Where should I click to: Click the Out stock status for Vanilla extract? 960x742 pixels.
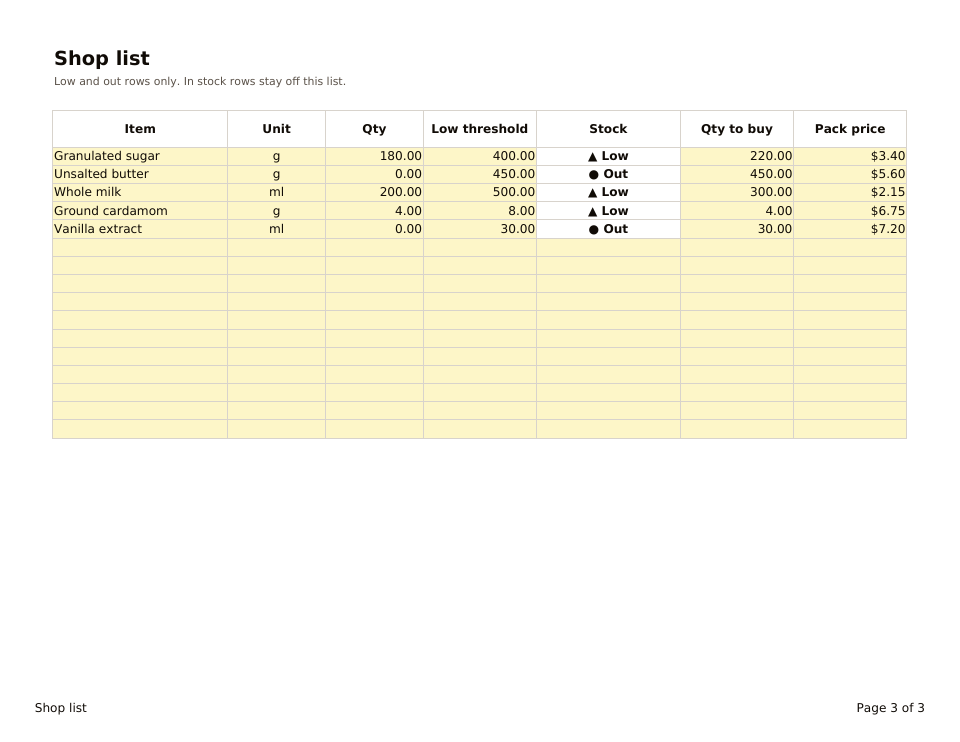click(608, 229)
